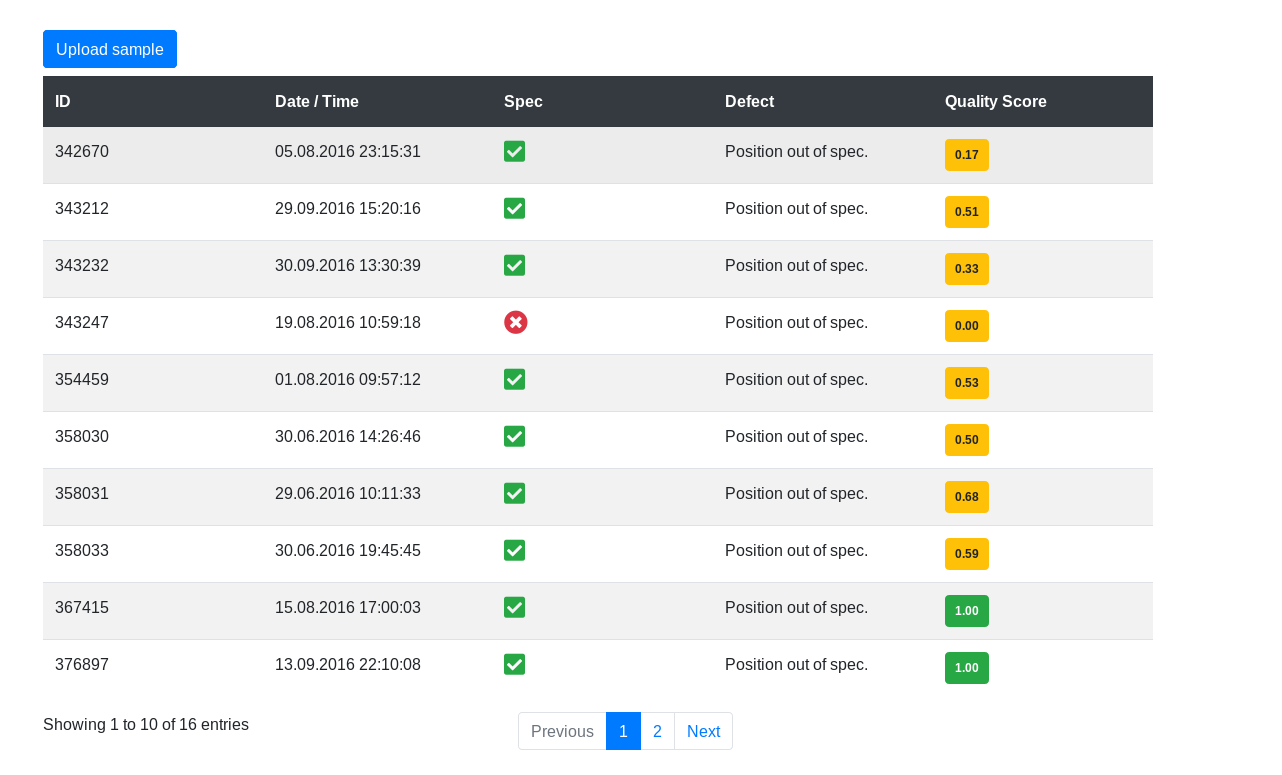Select sample ID 376897
The height and width of the screenshot is (775, 1282).
coord(82,665)
